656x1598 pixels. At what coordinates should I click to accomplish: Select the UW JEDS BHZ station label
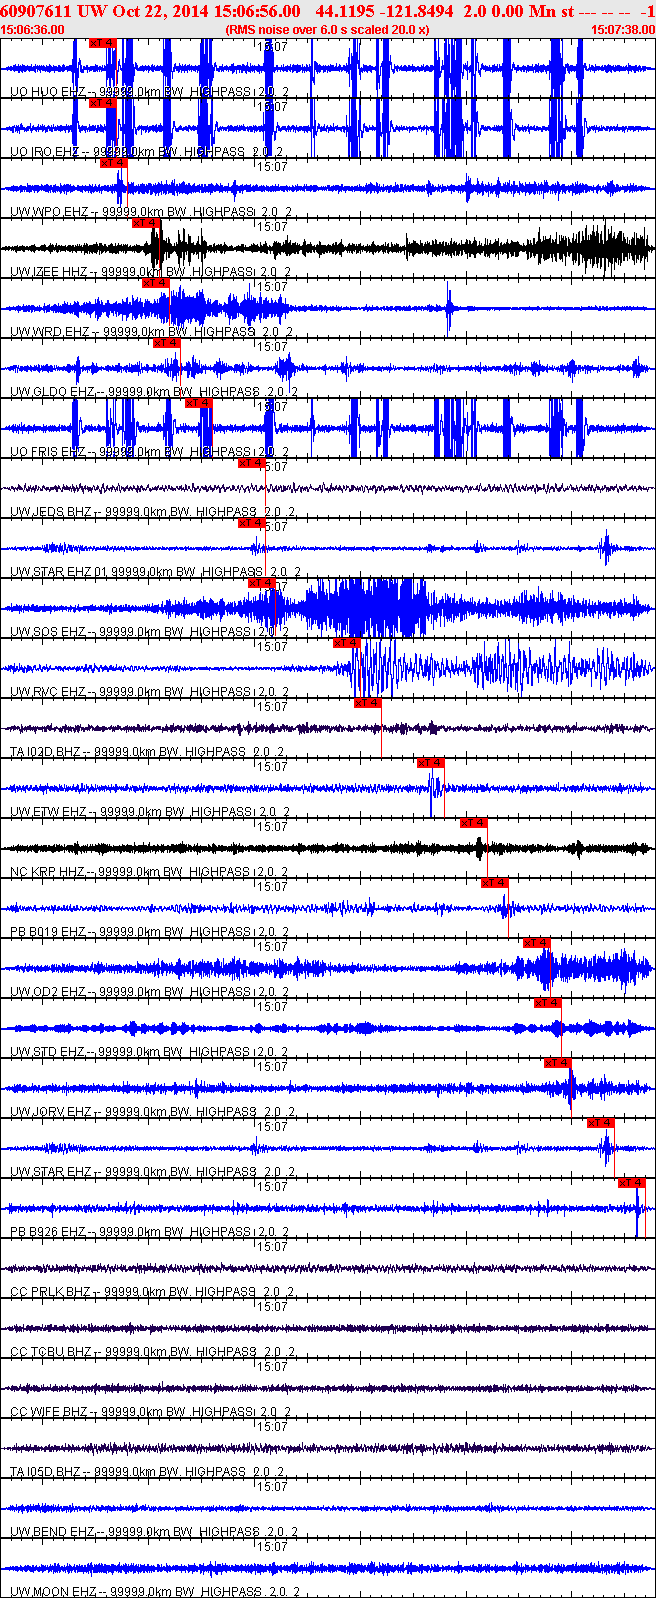(152, 512)
